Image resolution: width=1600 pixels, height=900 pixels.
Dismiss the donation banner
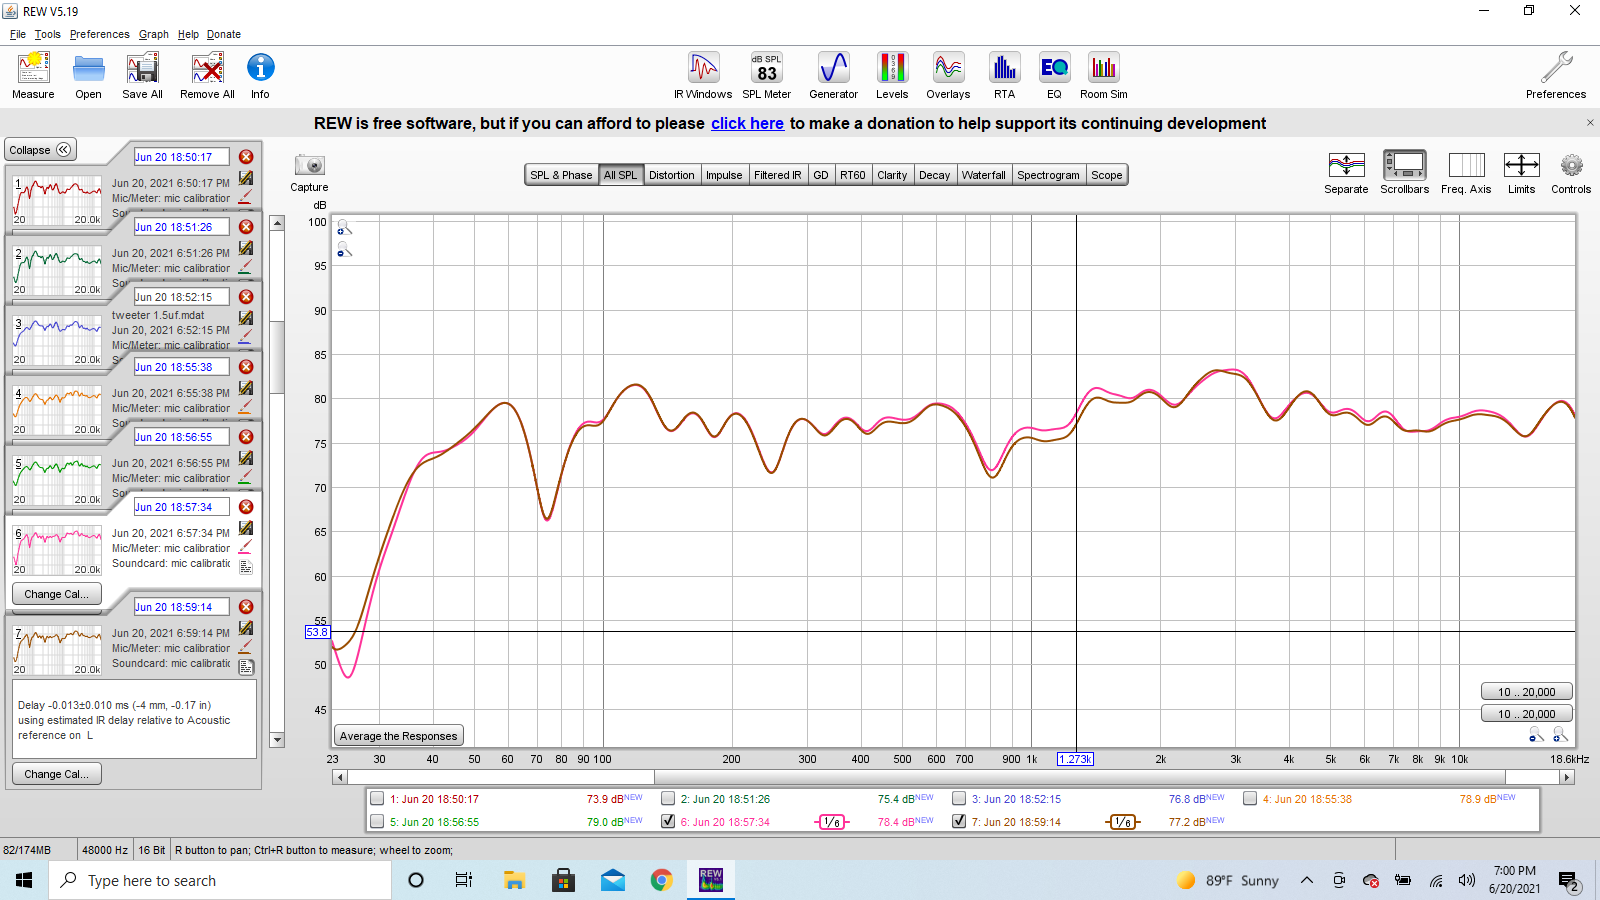(x=1590, y=123)
